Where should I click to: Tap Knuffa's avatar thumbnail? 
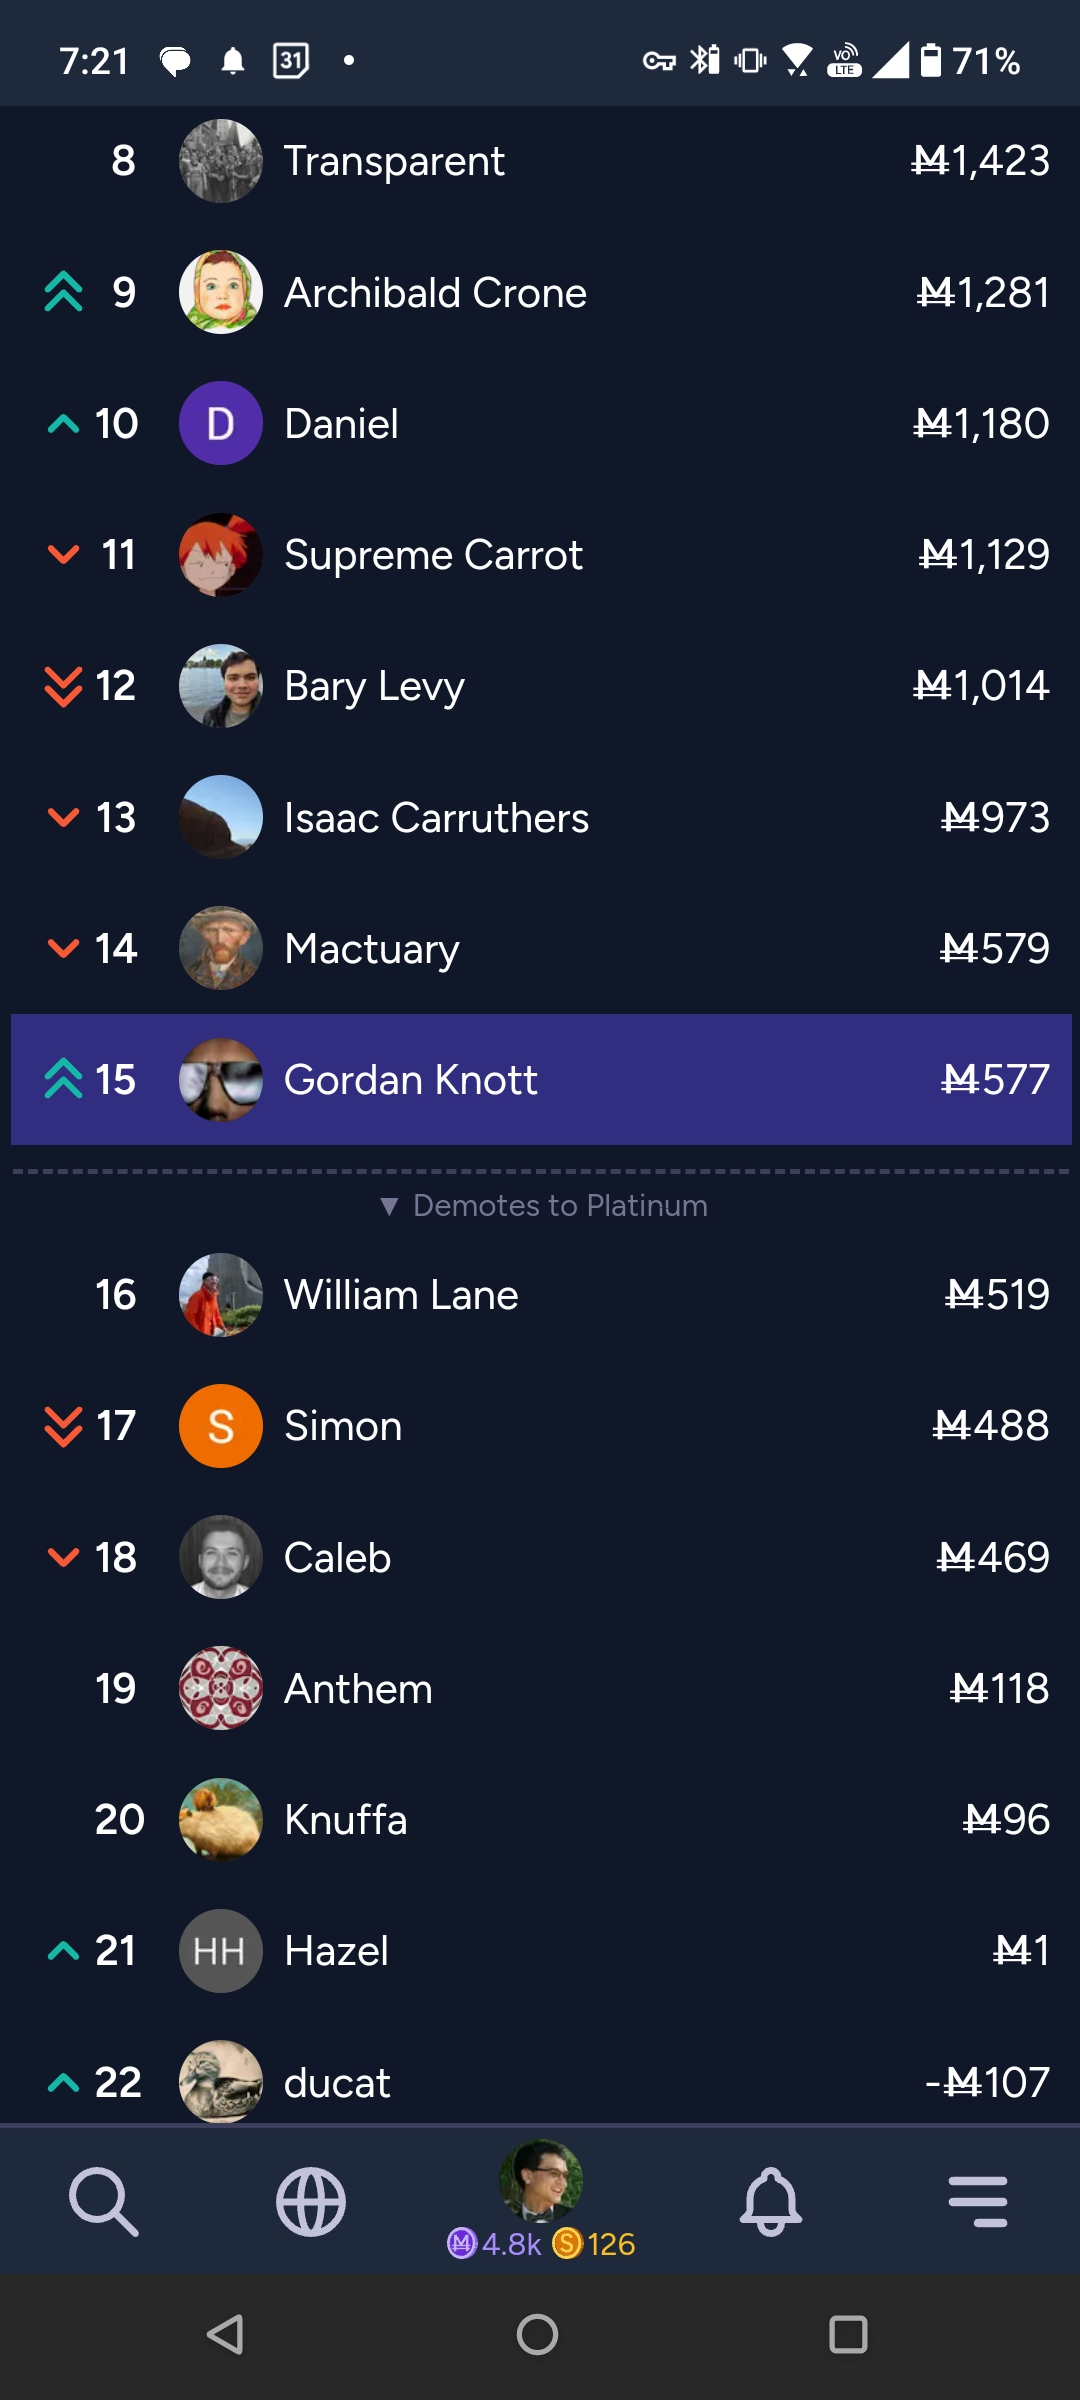(221, 1820)
